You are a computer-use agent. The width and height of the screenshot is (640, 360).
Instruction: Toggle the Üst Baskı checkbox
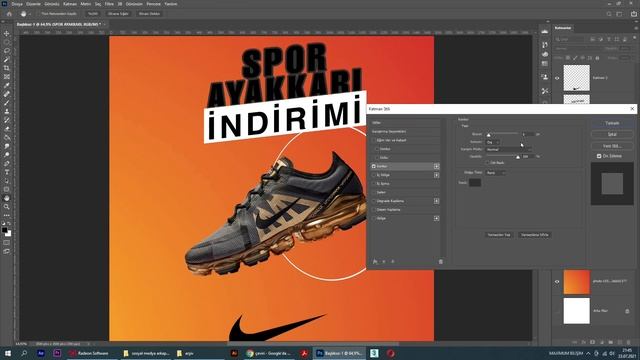point(487,162)
